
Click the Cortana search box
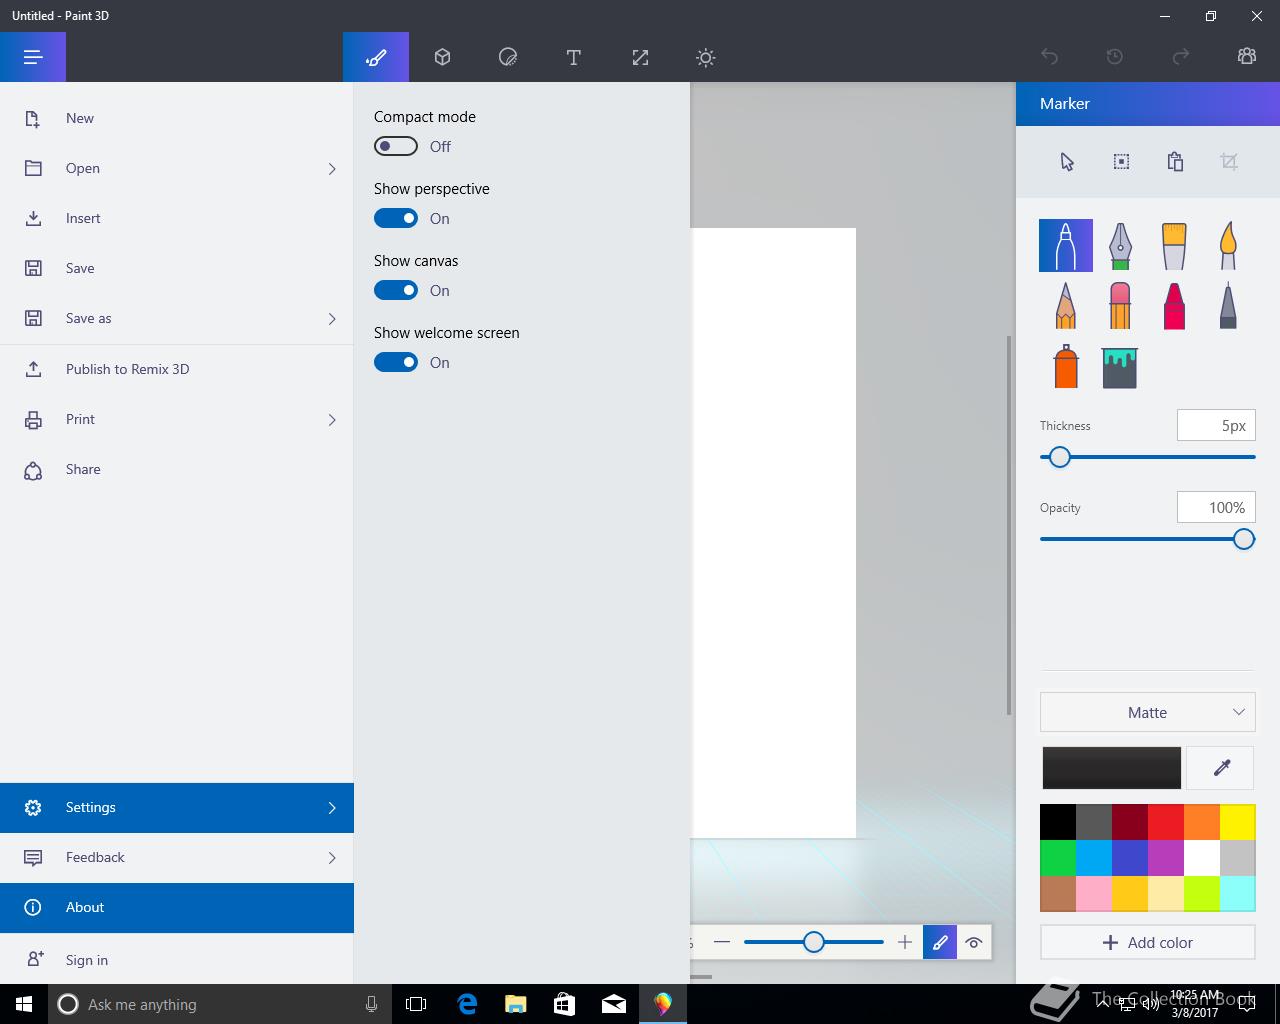(219, 1004)
